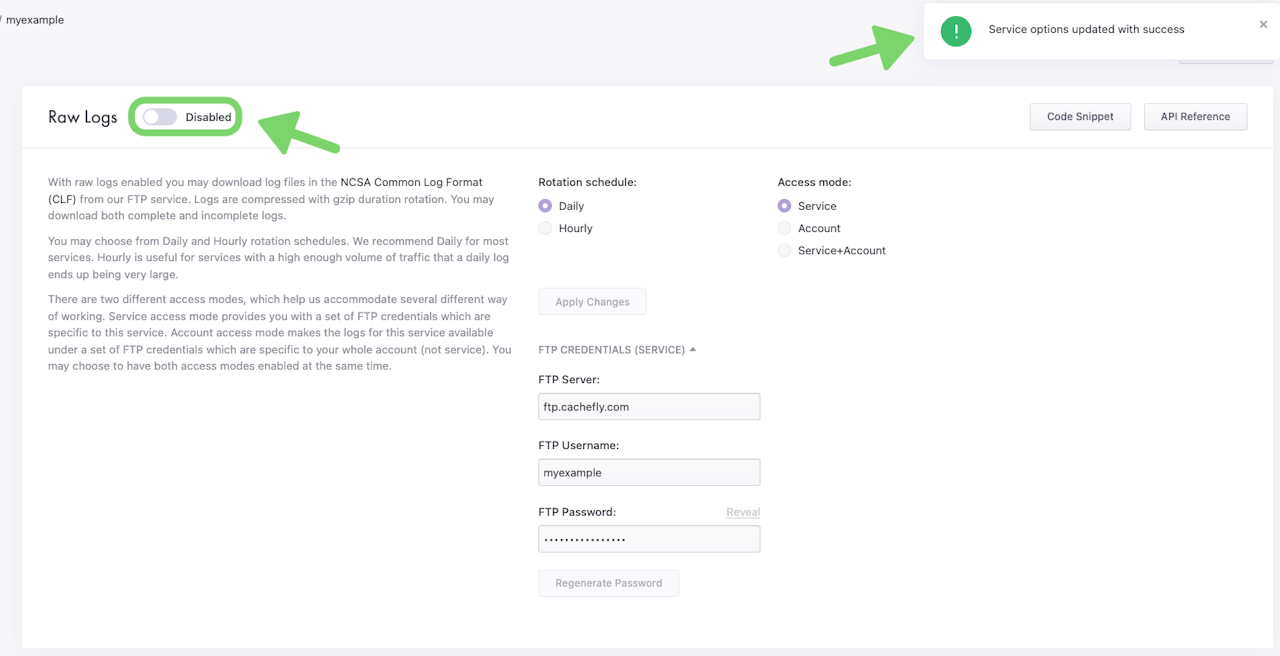Dismiss the success notification with X
The width and height of the screenshot is (1280, 656).
[x=1263, y=25]
